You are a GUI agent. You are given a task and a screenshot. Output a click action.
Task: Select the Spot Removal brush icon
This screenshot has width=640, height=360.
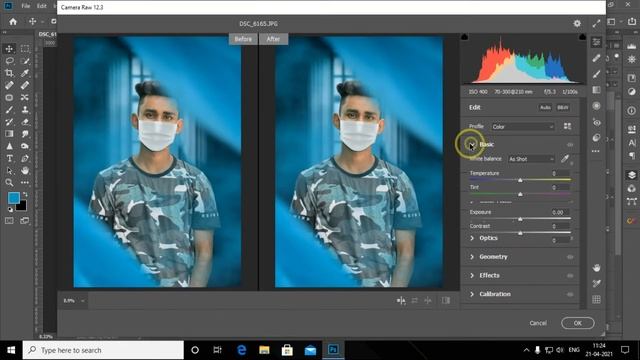[596, 58]
